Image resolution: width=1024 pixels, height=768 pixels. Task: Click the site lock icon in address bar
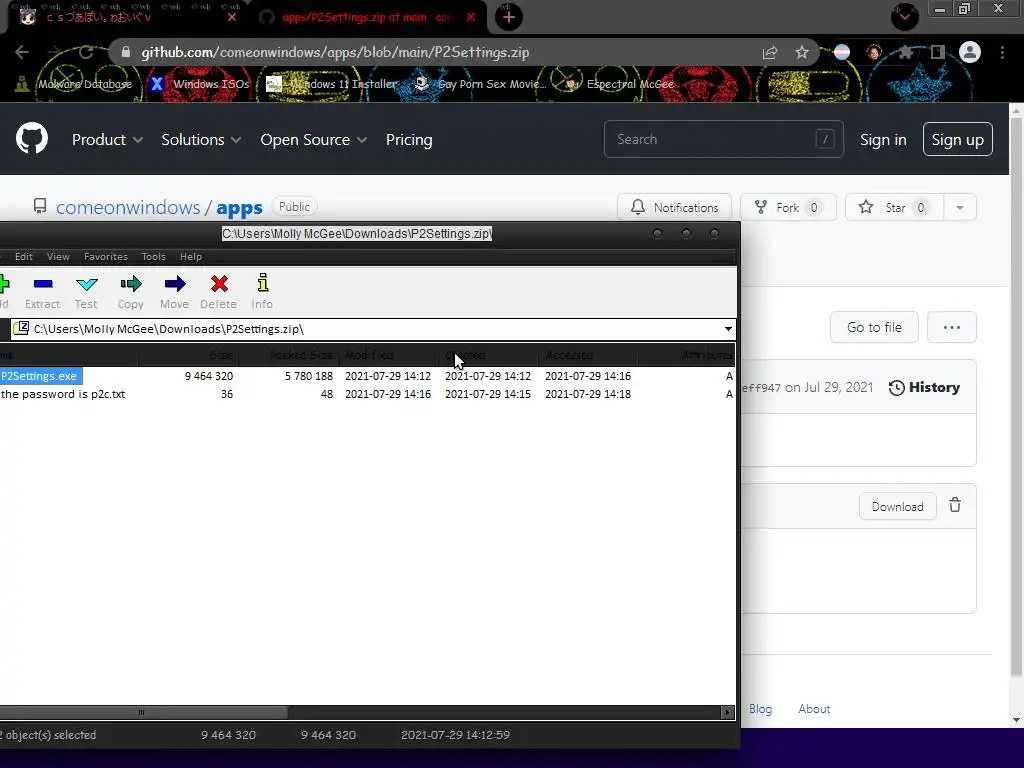click(126, 52)
